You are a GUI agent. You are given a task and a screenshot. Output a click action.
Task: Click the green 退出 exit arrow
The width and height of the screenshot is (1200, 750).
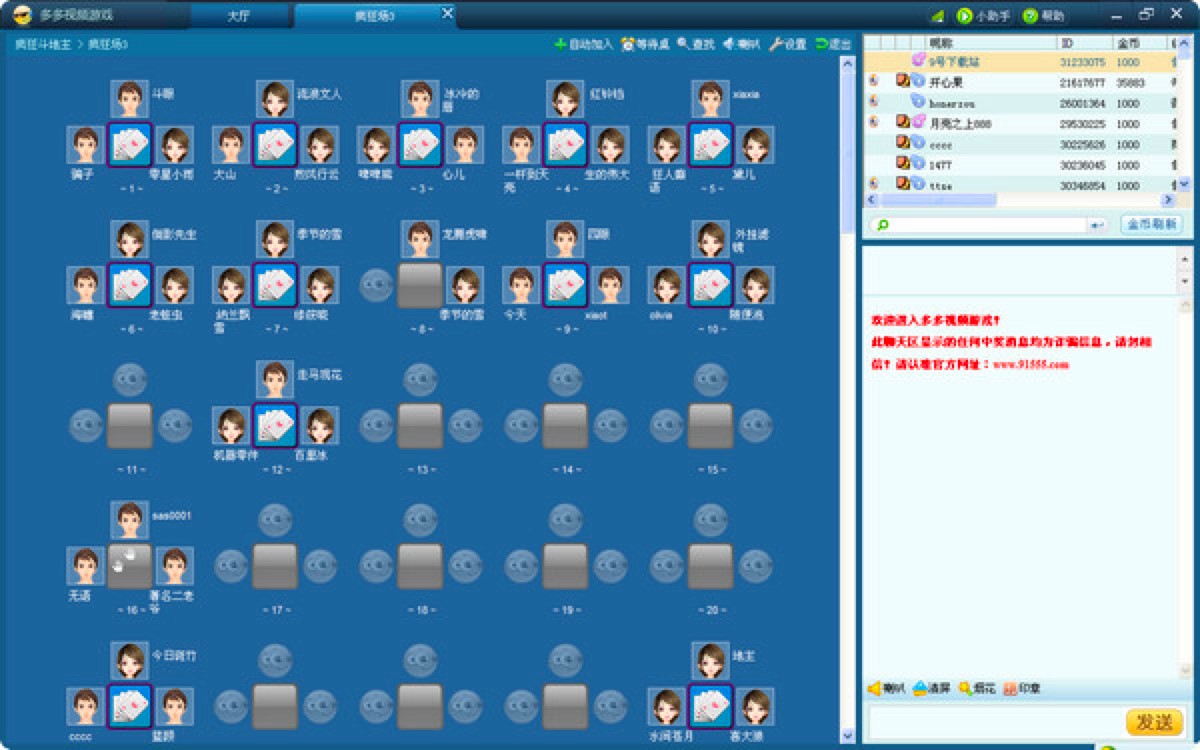pos(821,44)
